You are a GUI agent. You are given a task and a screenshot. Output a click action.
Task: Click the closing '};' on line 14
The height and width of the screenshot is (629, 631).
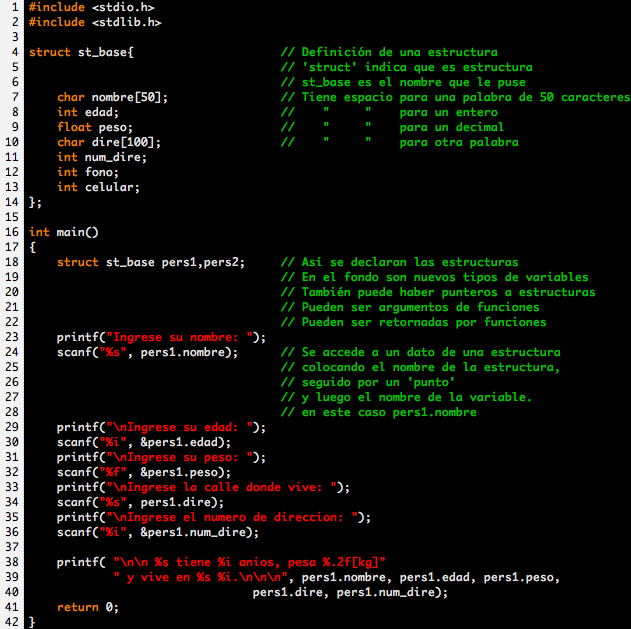(x=35, y=202)
